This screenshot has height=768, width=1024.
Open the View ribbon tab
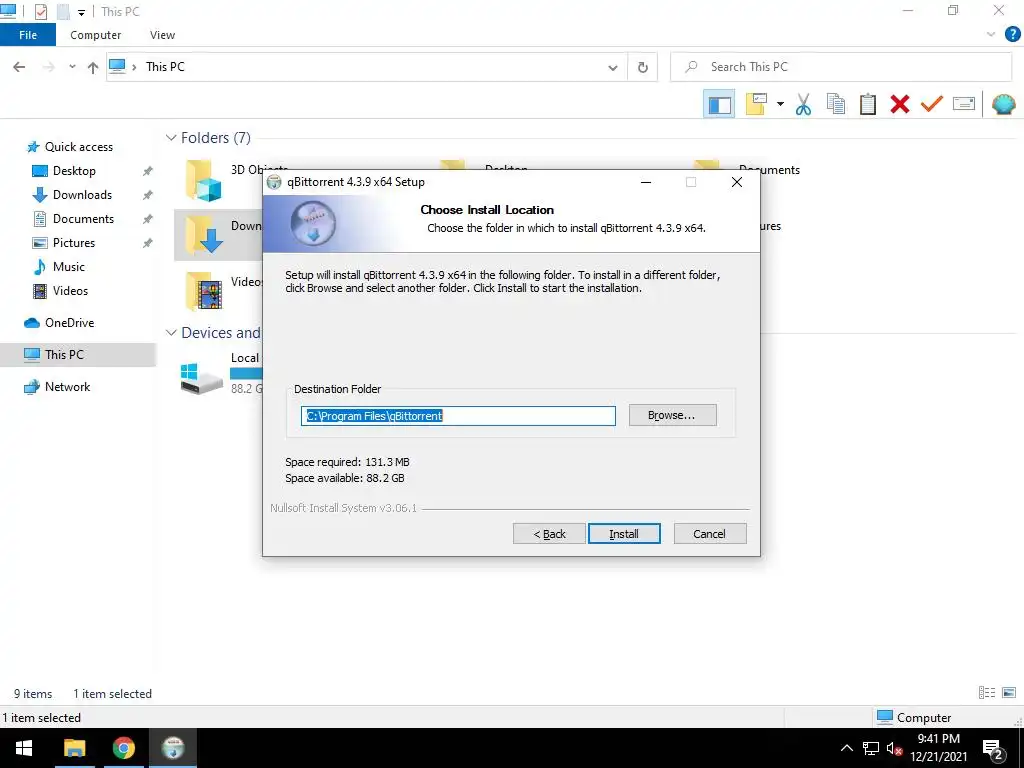[162, 35]
